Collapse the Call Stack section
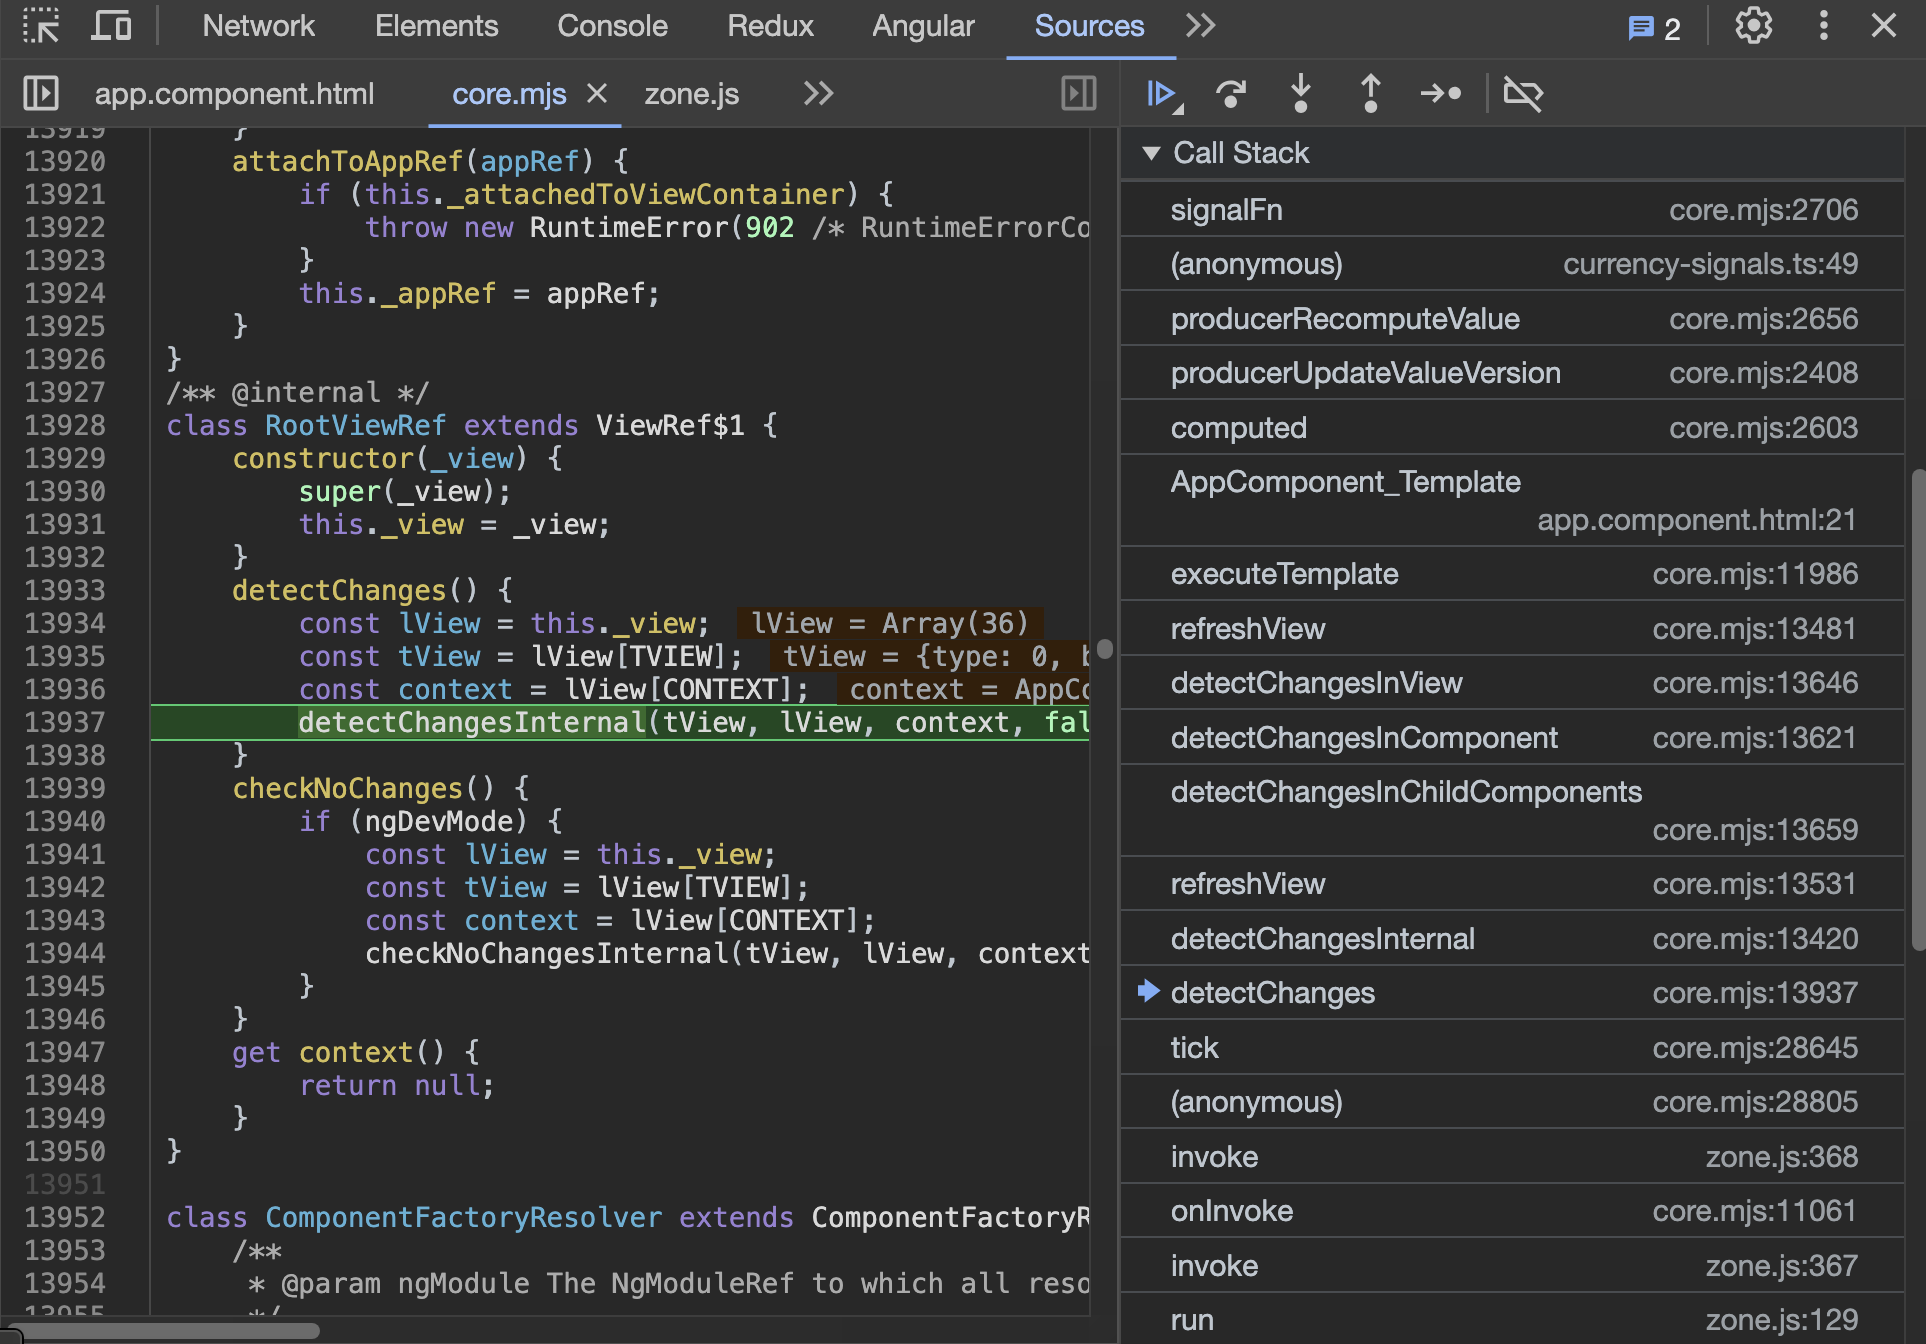This screenshot has height=1344, width=1926. click(1151, 153)
